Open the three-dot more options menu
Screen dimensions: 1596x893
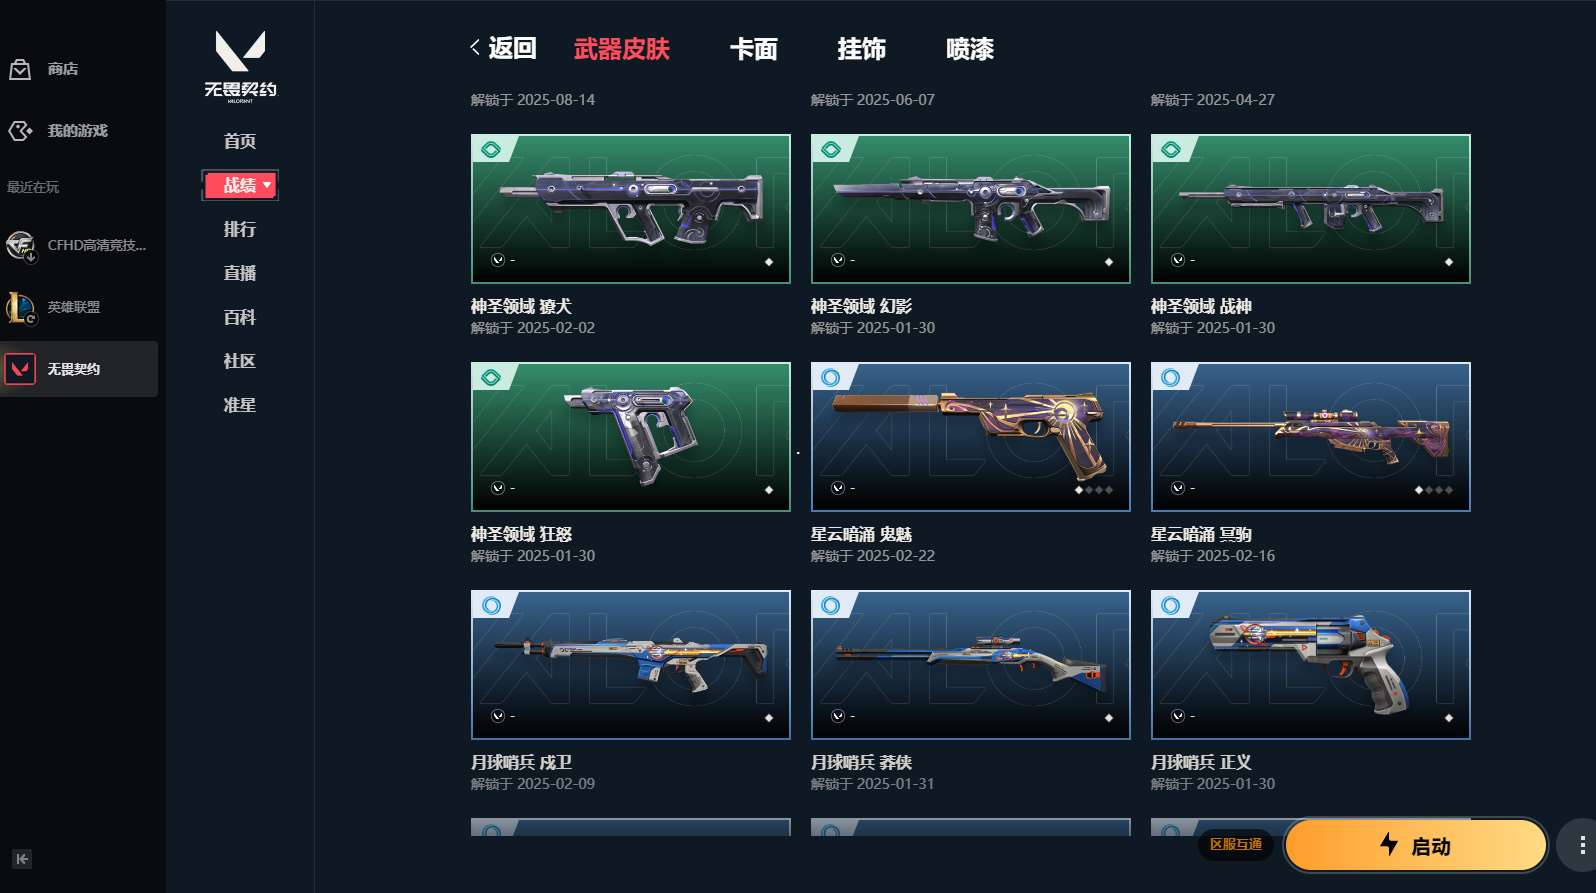coord(1581,846)
